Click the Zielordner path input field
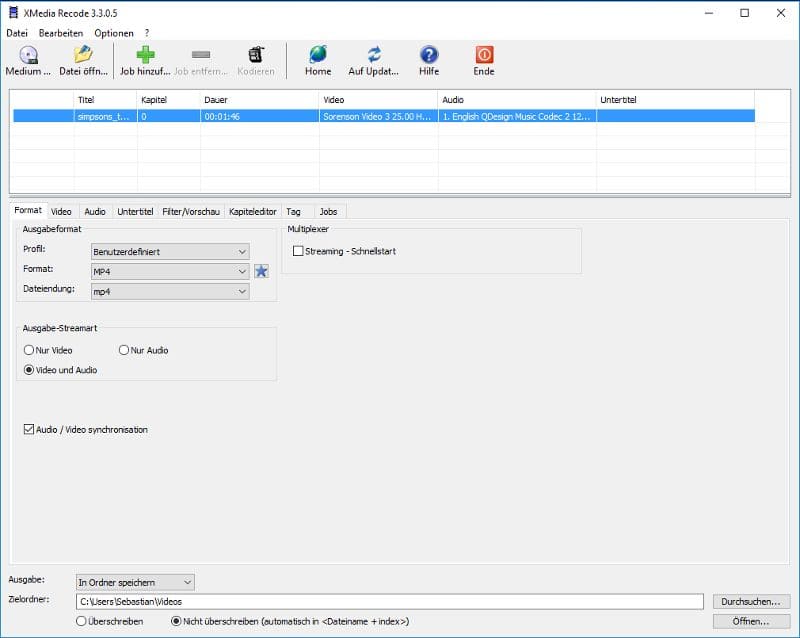 click(x=390, y=601)
